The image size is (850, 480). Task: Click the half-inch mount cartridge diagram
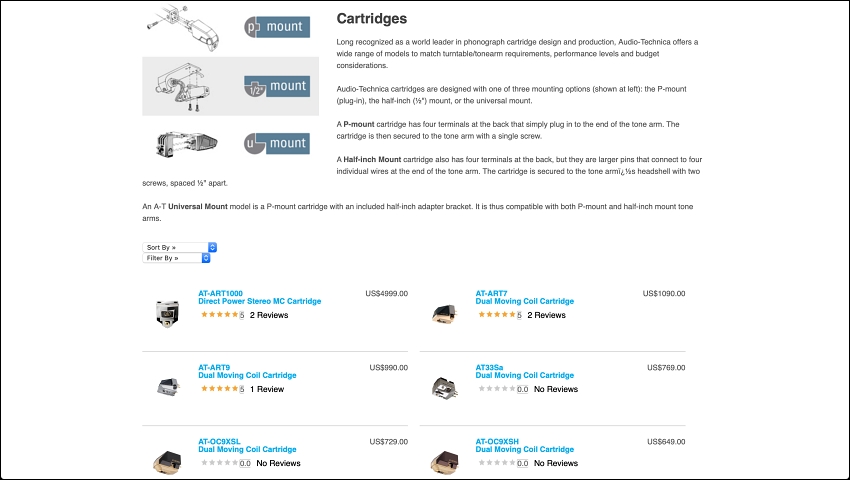click(x=182, y=87)
